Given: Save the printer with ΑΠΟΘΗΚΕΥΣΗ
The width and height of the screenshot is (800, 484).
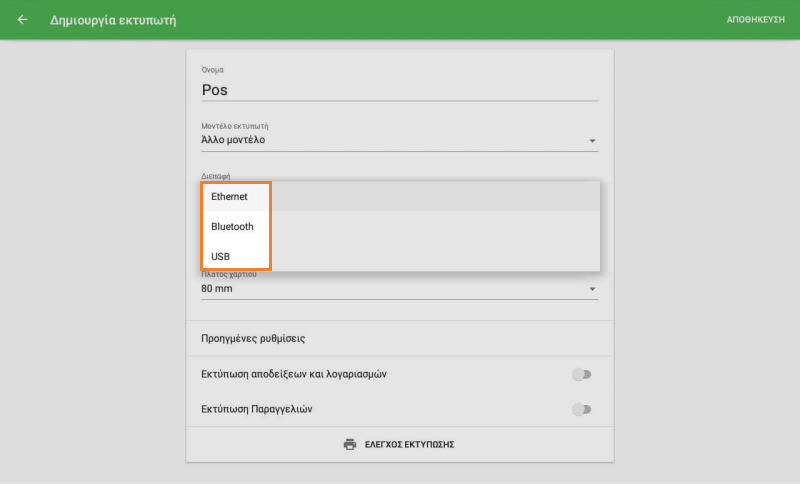Looking at the screenshot, I should pos(755,19).
